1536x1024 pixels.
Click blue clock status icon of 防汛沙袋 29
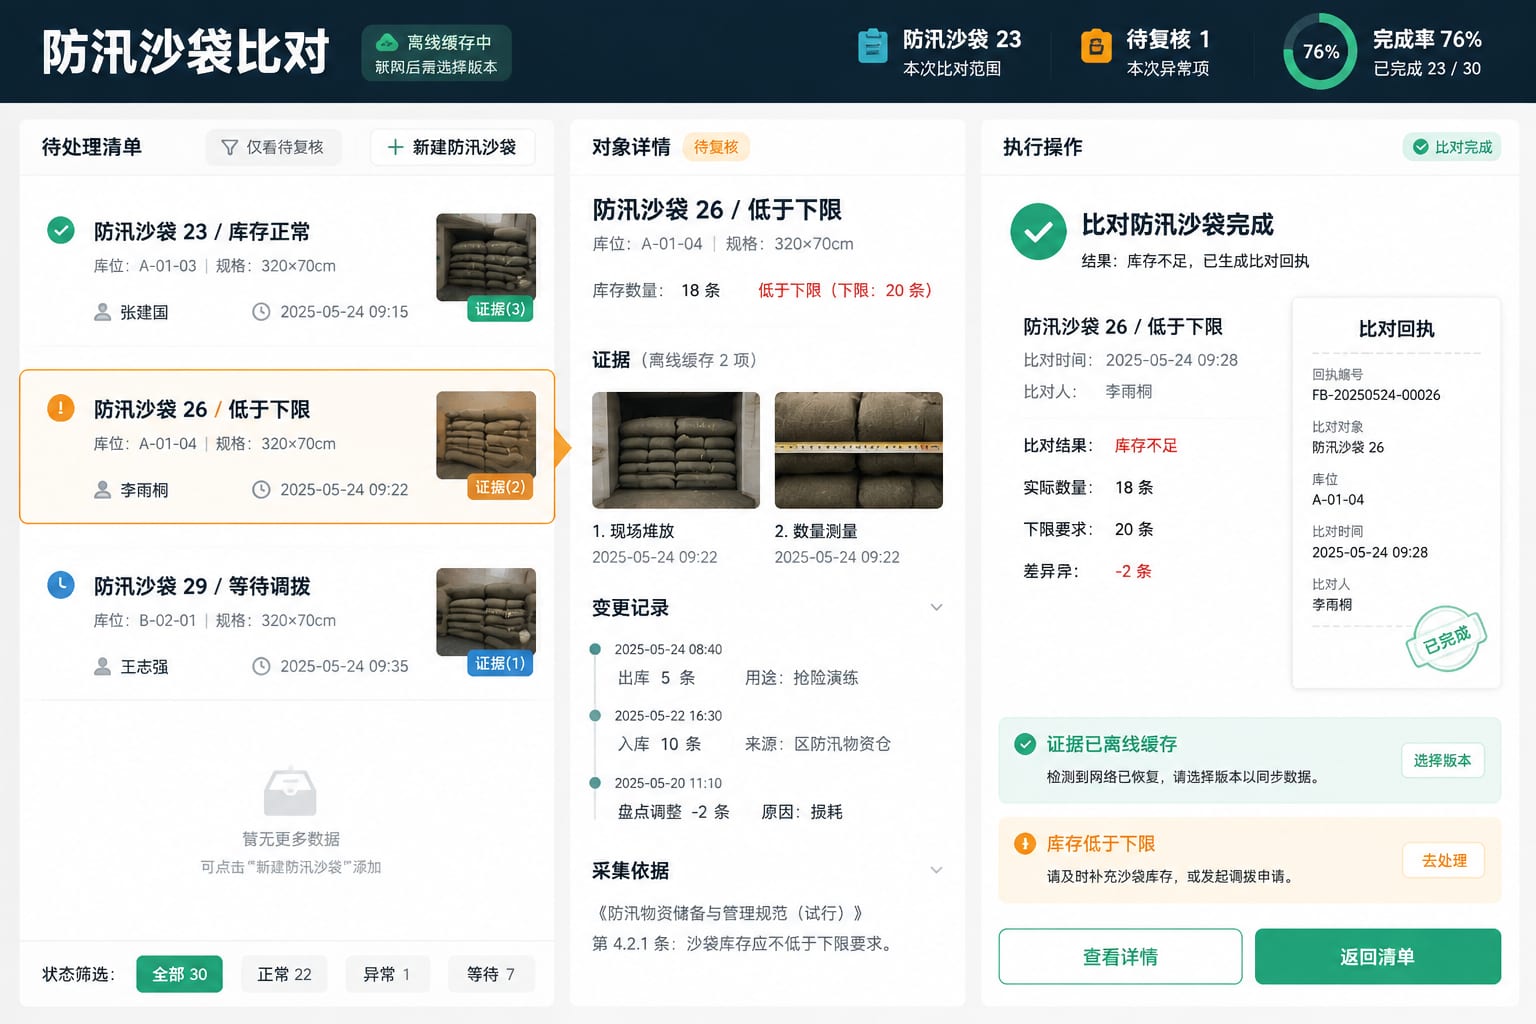[x=61, y=585]
